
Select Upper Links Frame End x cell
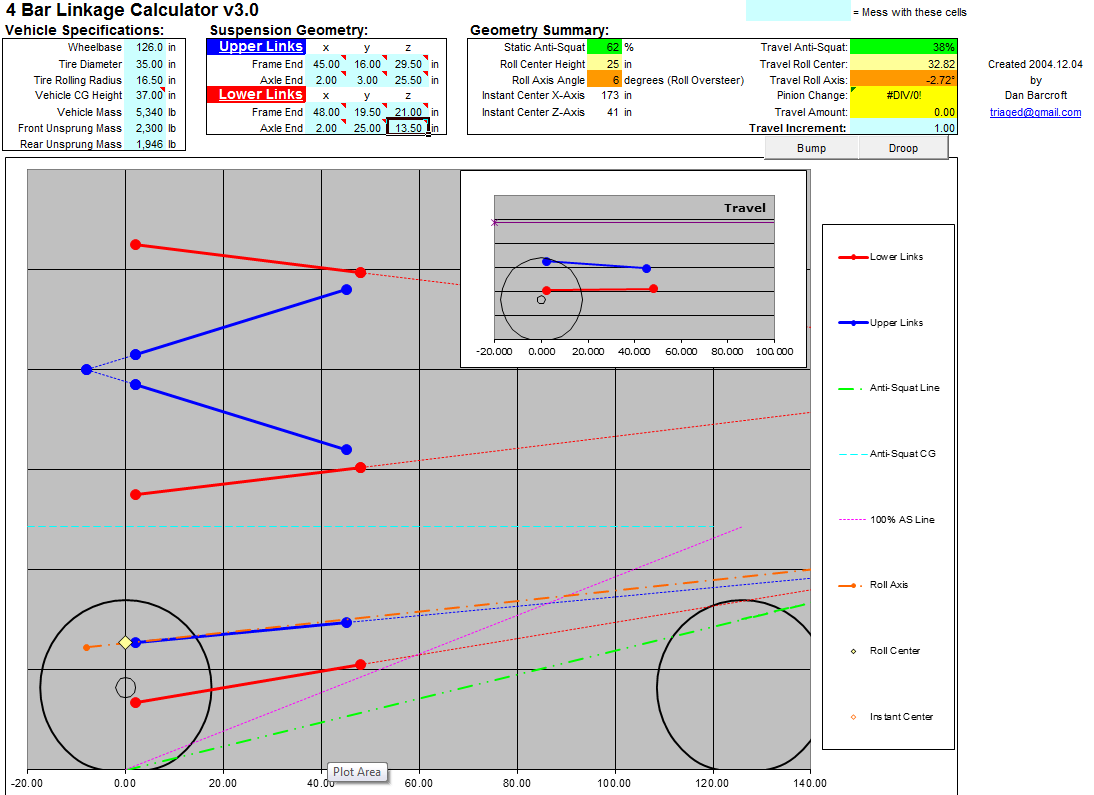click(x=326, y=64)
